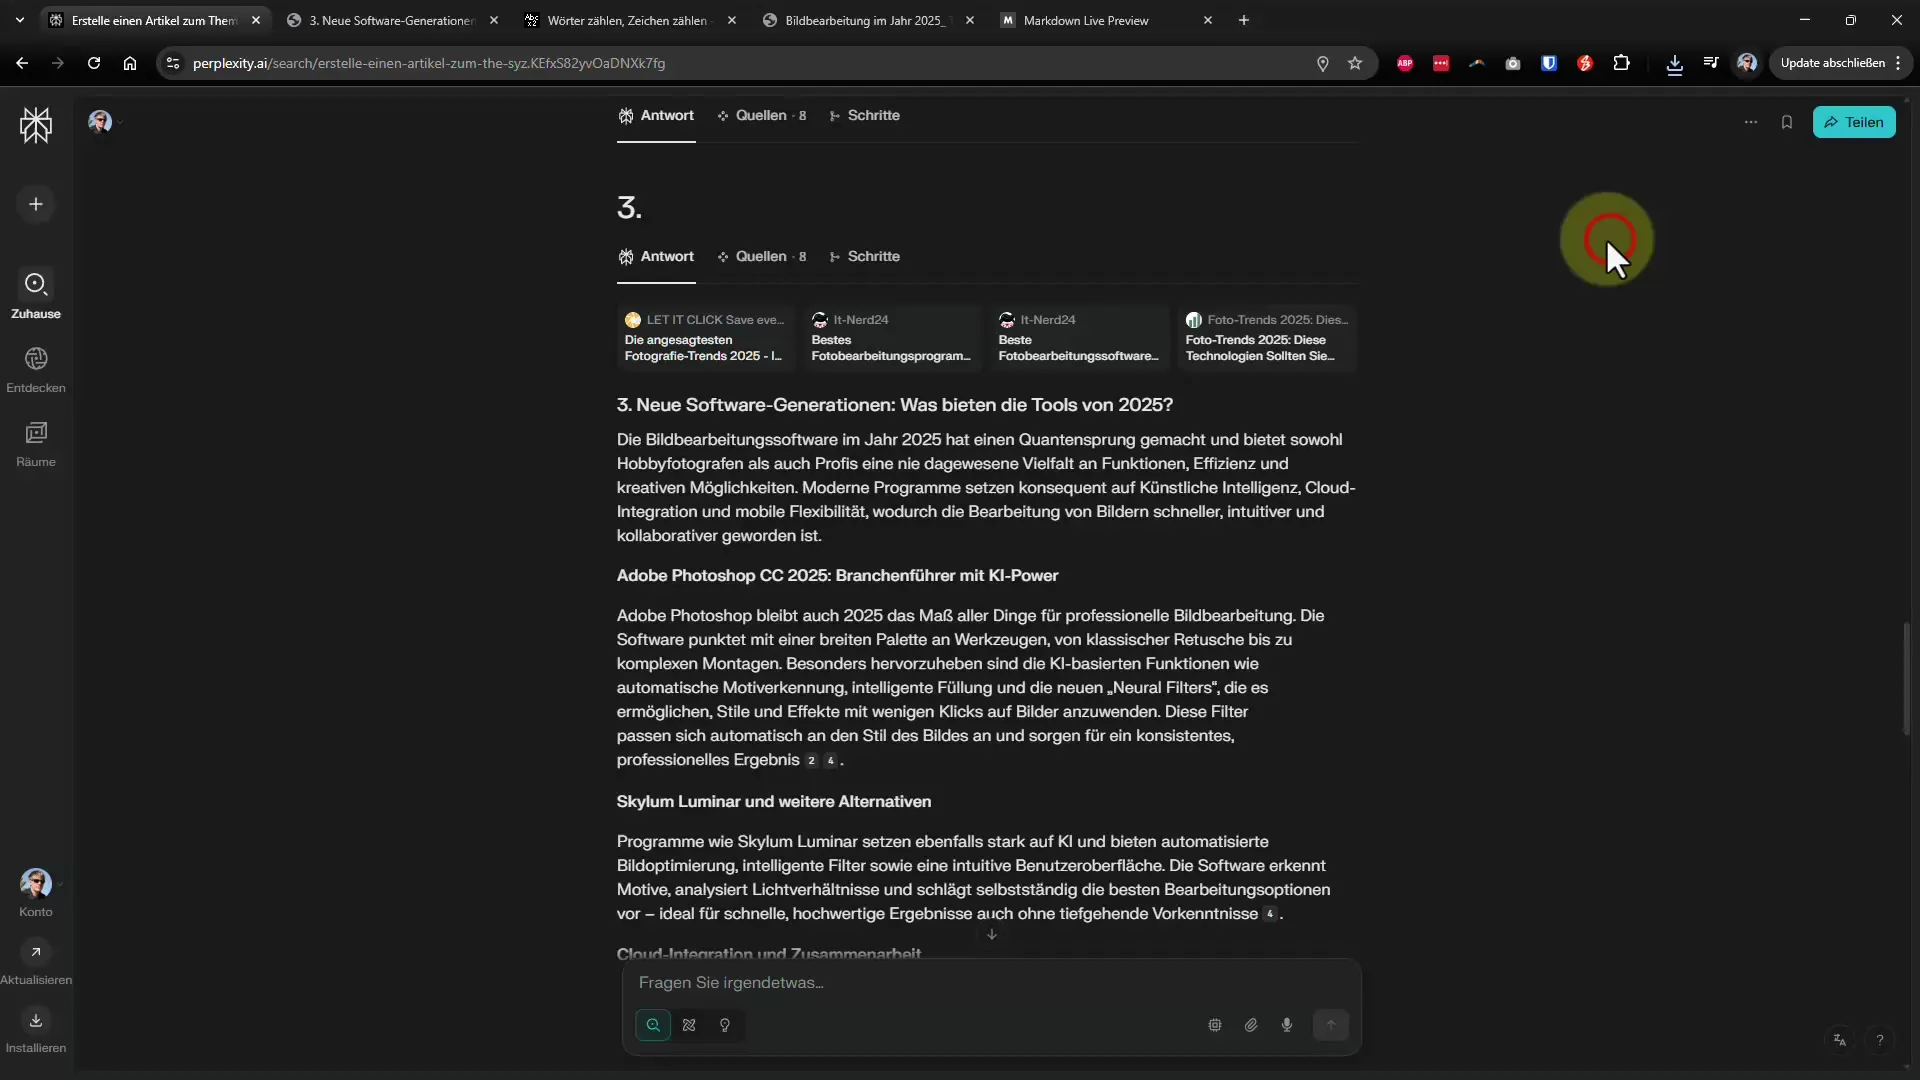Viewport: 1920px width, 1080px height.
Task: Open the lower Antwort tab under heading 3
Action: (x=656, y=257)
